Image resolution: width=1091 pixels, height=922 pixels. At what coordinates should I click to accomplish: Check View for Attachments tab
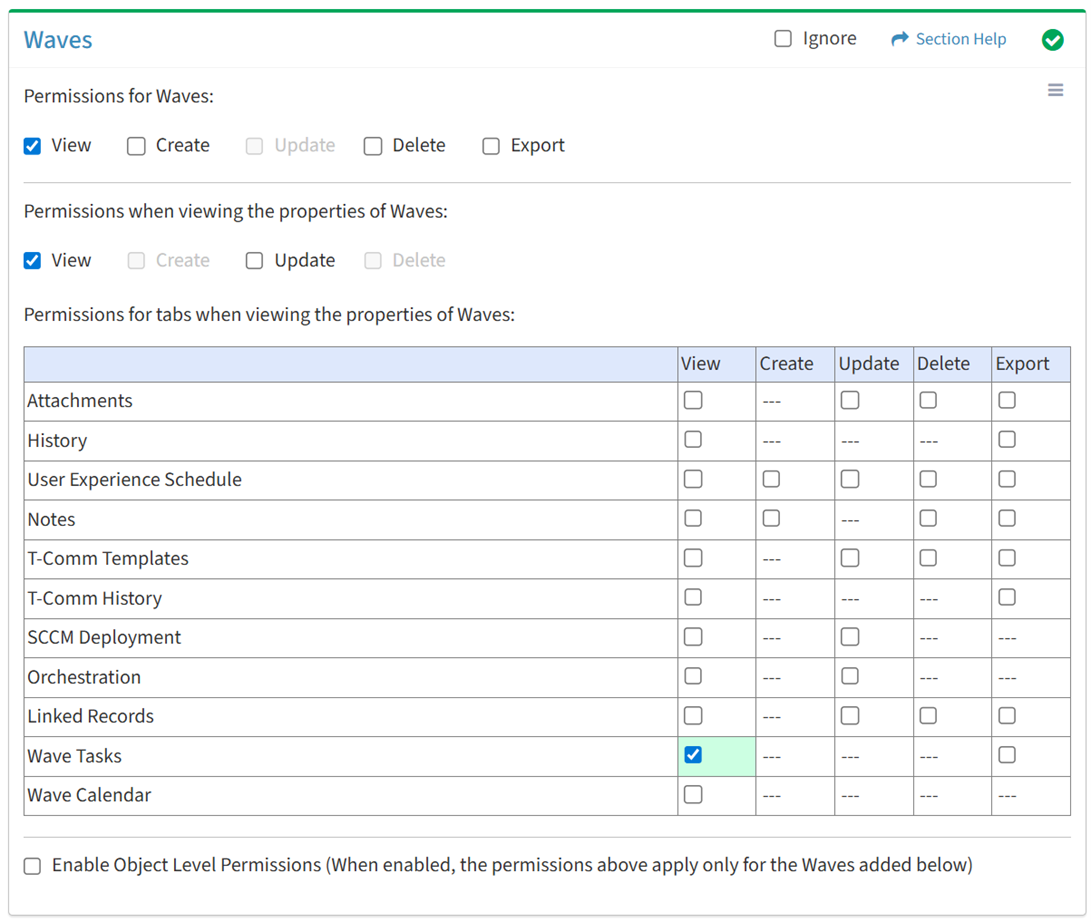point(693,400)
